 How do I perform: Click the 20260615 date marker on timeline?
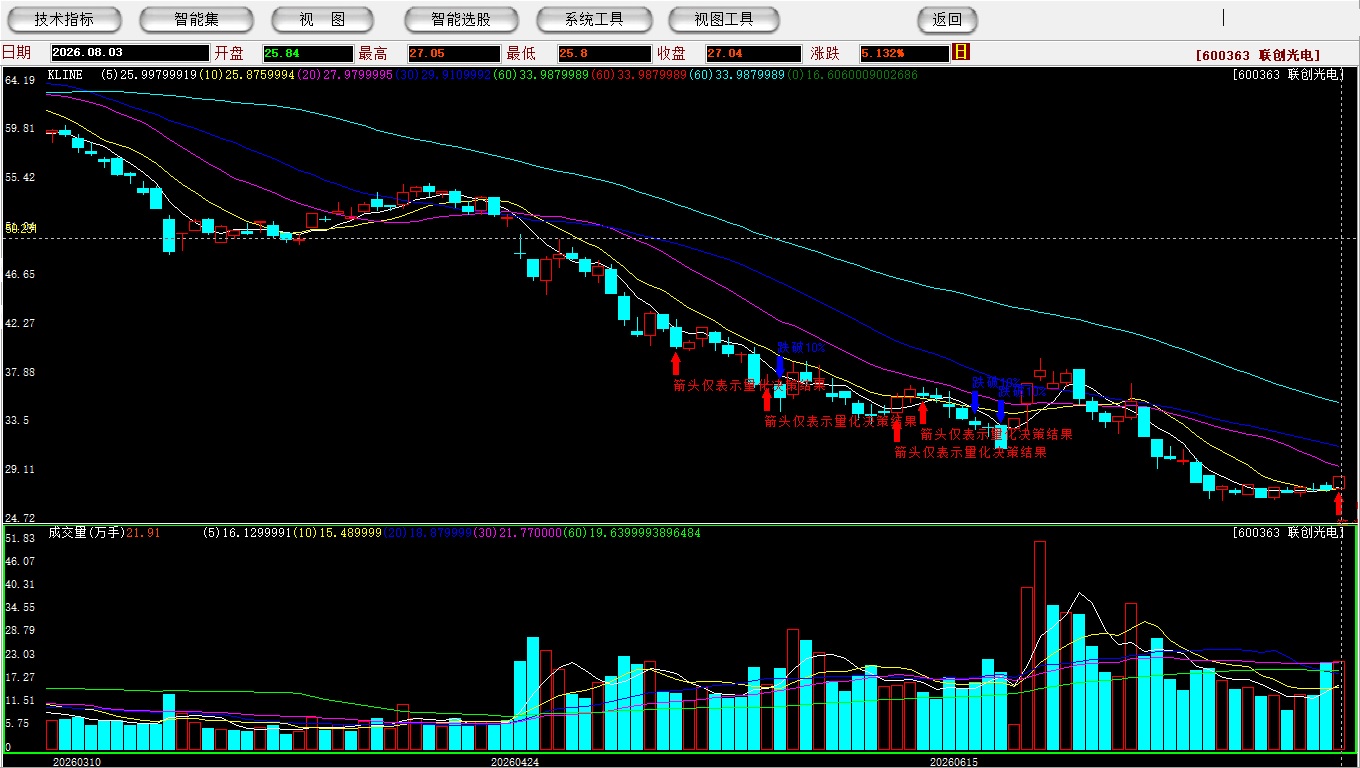click(954, 762)
